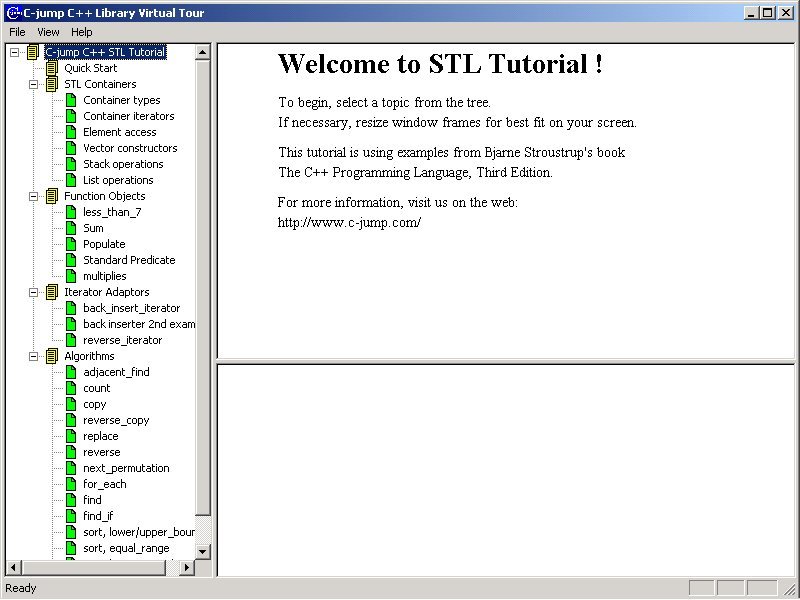Collapse the Iterator Adaptors tree branch
Screen dimensions: 800x600
pos(34,292)
